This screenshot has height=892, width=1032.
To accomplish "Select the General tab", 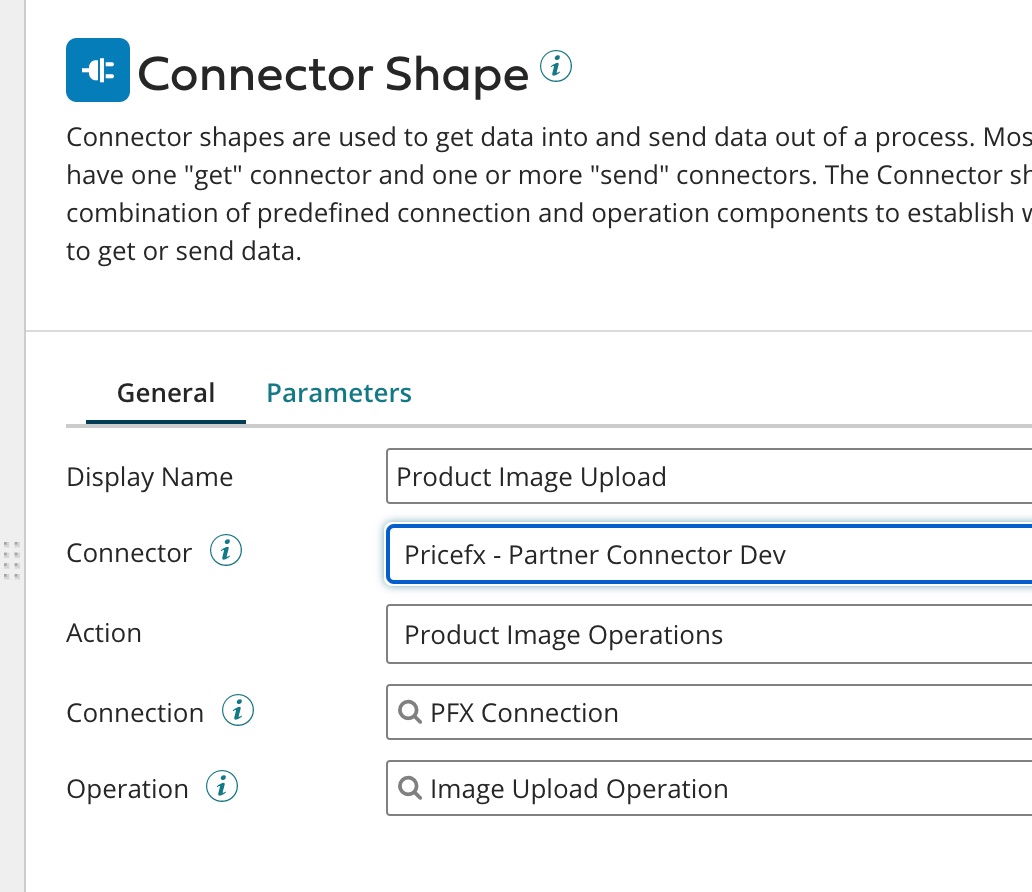I will [165, 392].
